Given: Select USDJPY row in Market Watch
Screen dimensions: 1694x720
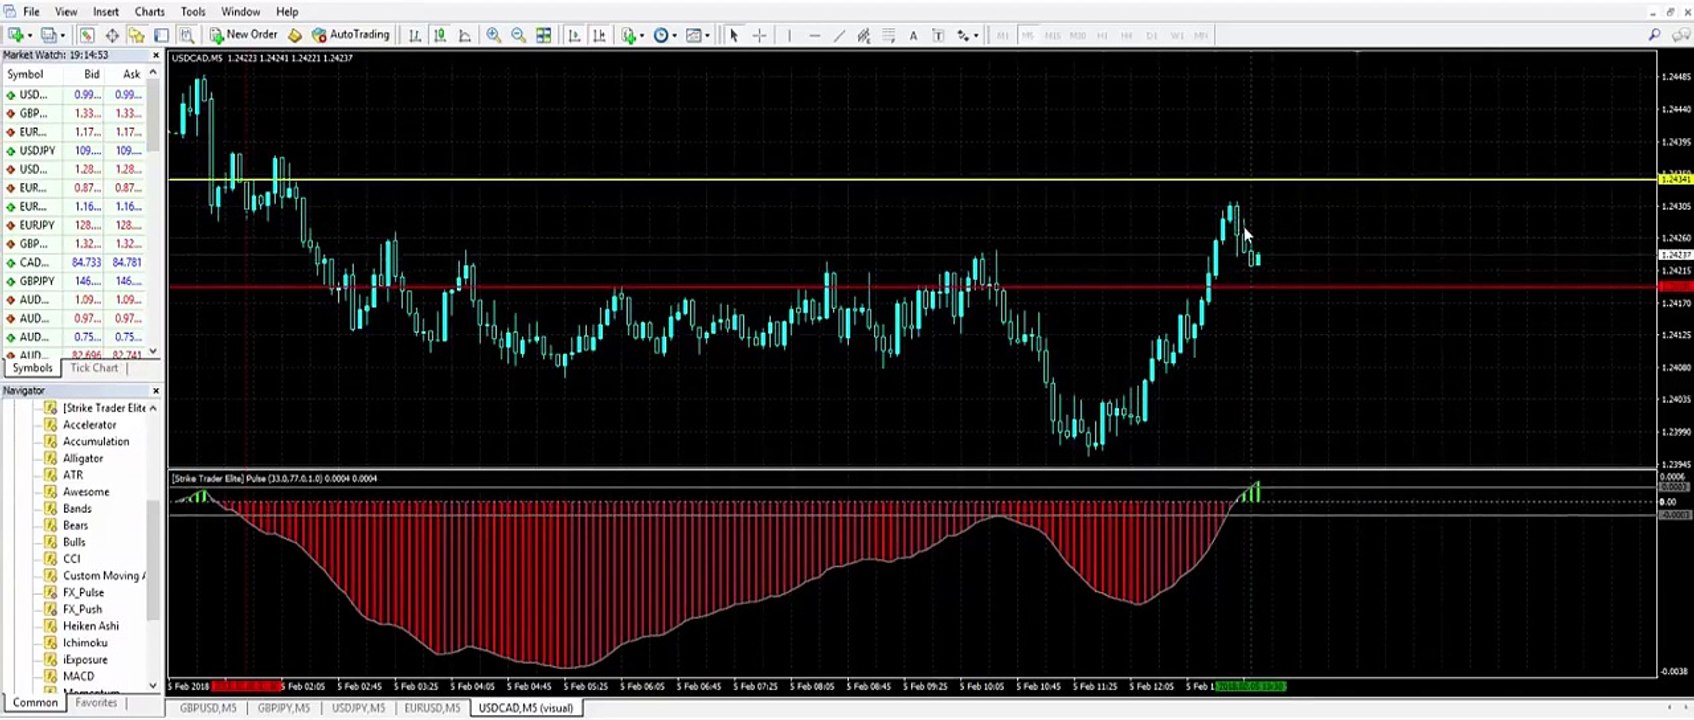Looking at the screenshot, I should click(x=74, y=151).
